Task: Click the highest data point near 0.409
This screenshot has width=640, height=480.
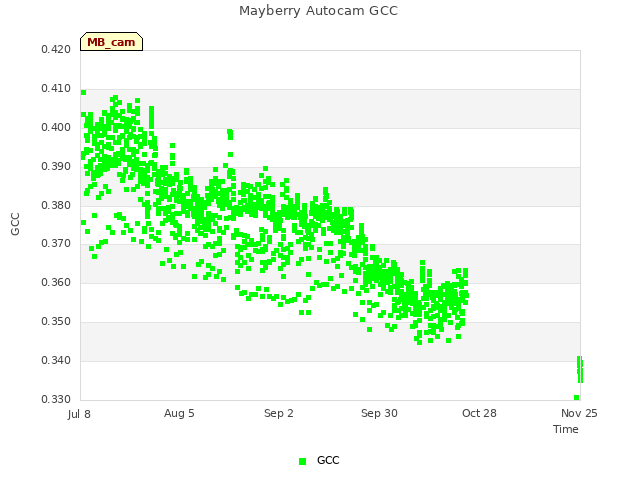Action: tap(83, 93)
